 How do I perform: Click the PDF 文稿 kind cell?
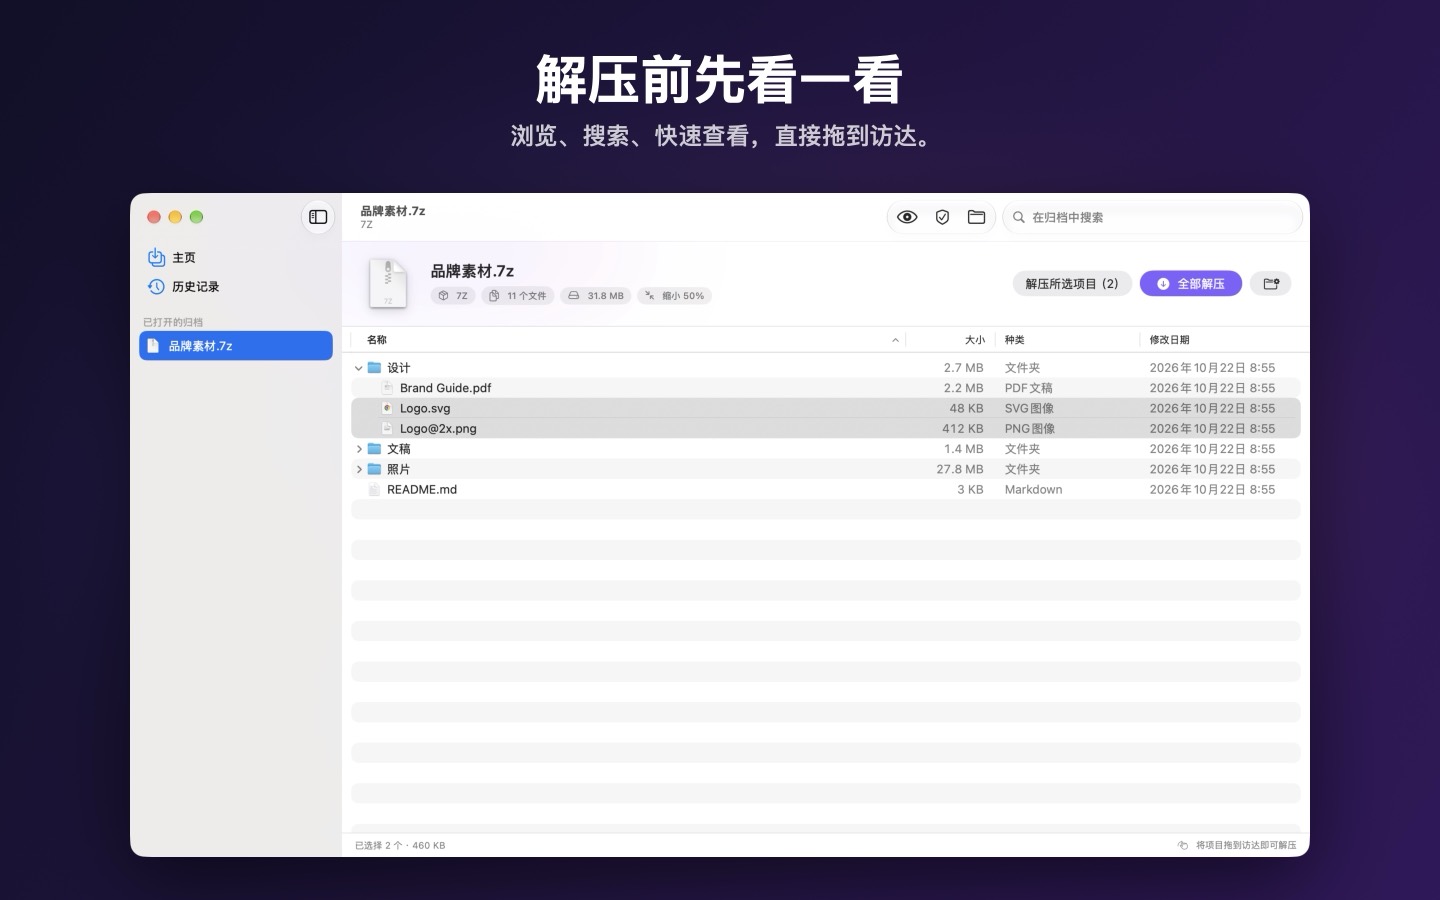[x=1028, y=388]
